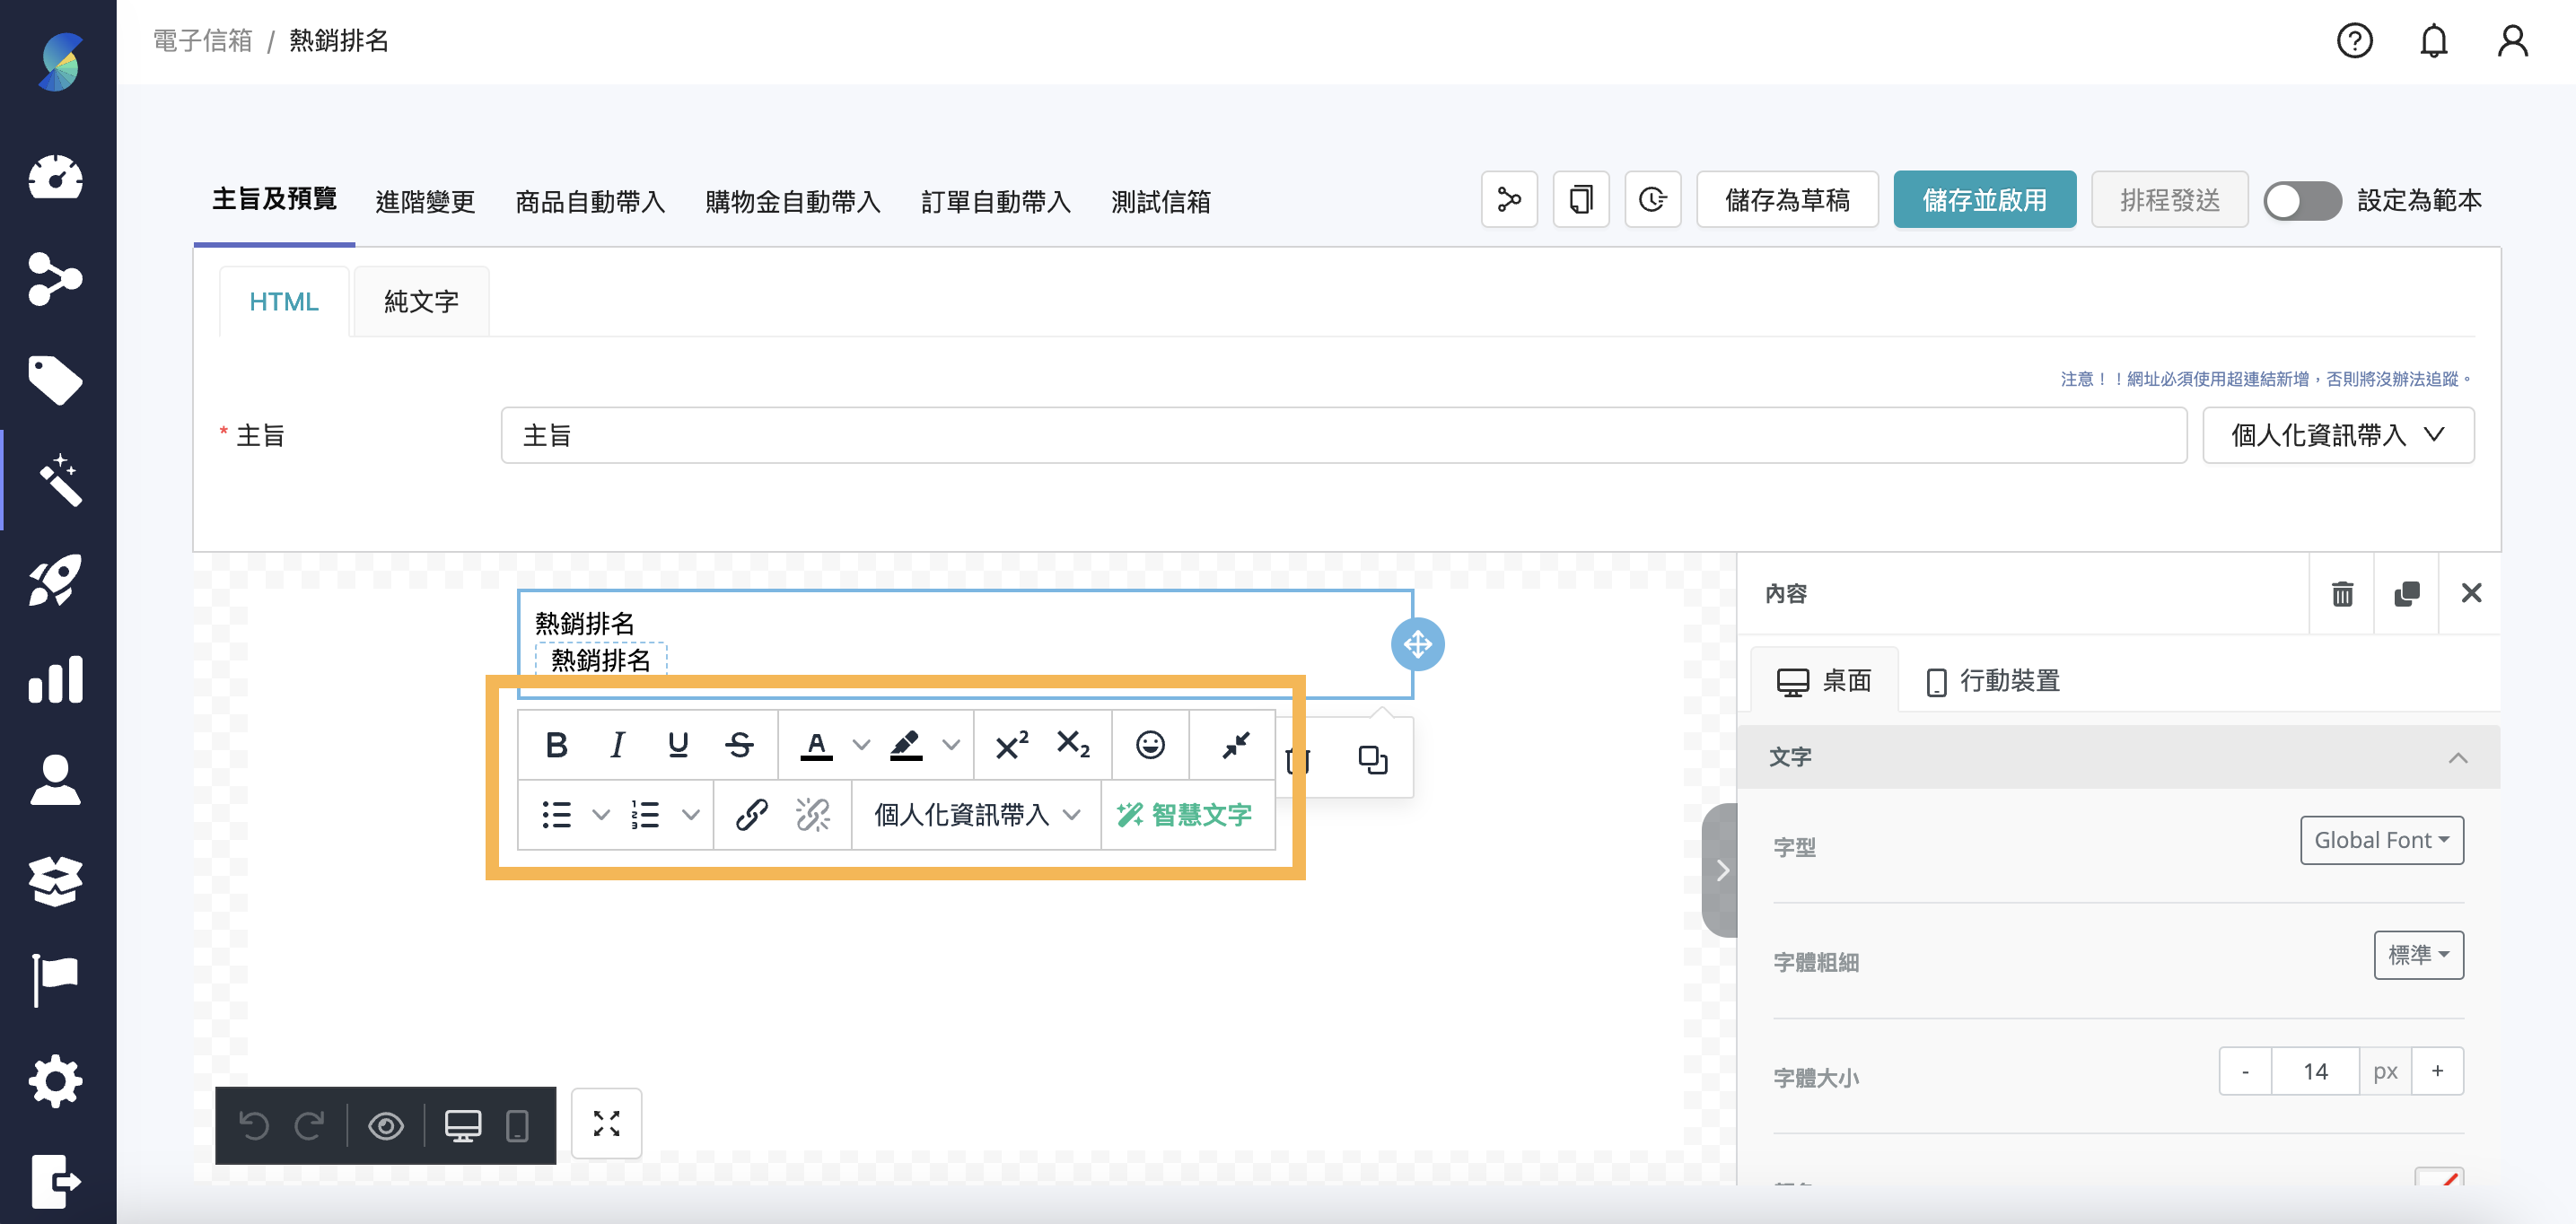Switch editor preview to mobile view
The height and width of the screenshot is (1224, 2576).
[x=517, y=1126]
